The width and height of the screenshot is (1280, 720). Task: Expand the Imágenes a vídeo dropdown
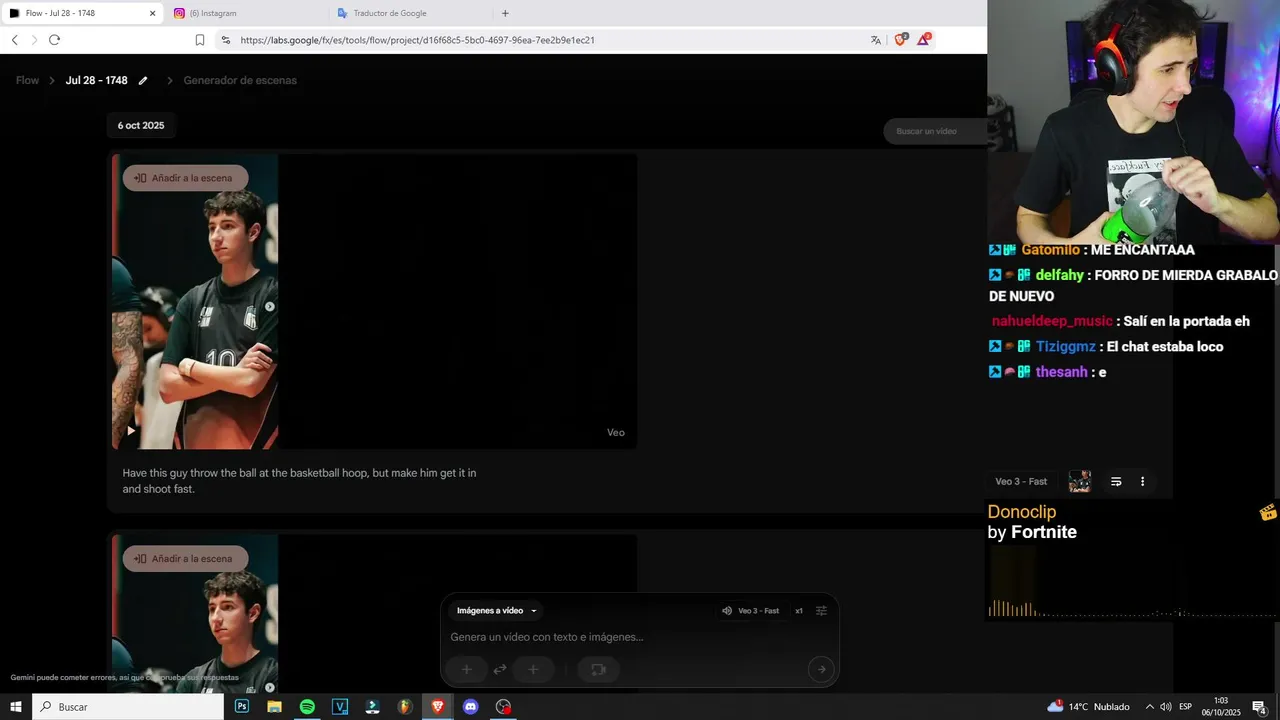[497, 611]
